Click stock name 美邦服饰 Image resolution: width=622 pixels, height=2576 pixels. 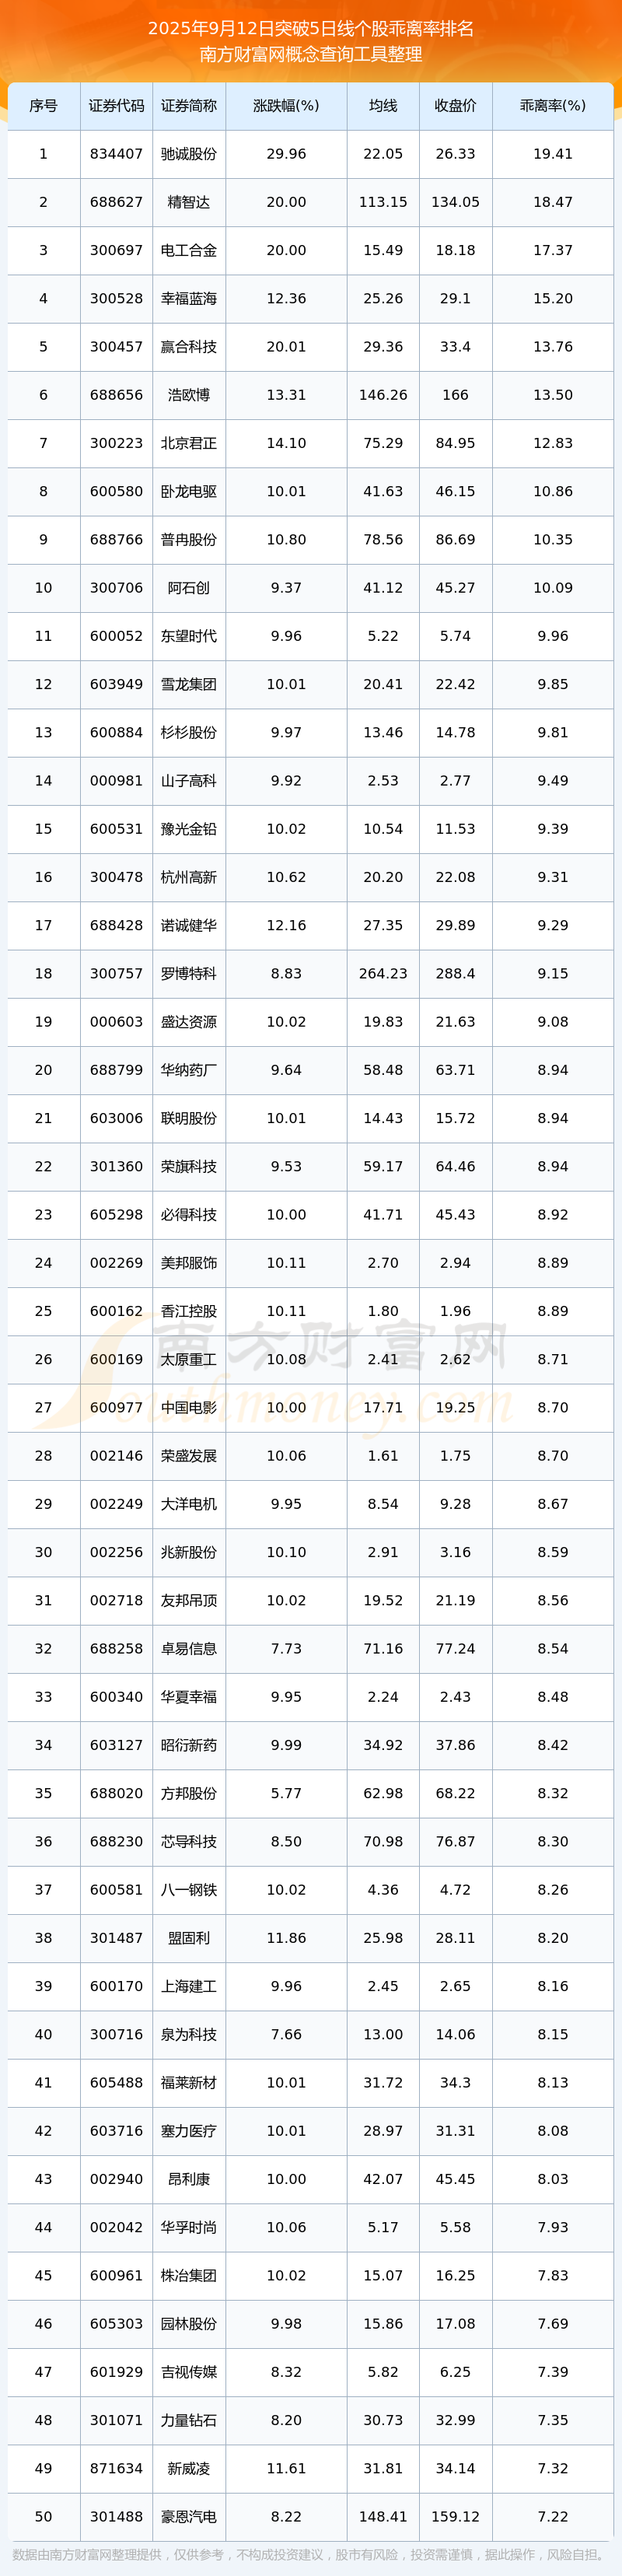[189, 1263]
